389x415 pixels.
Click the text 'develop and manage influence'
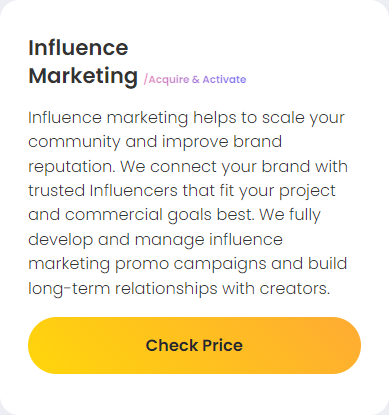click(155, 240)
